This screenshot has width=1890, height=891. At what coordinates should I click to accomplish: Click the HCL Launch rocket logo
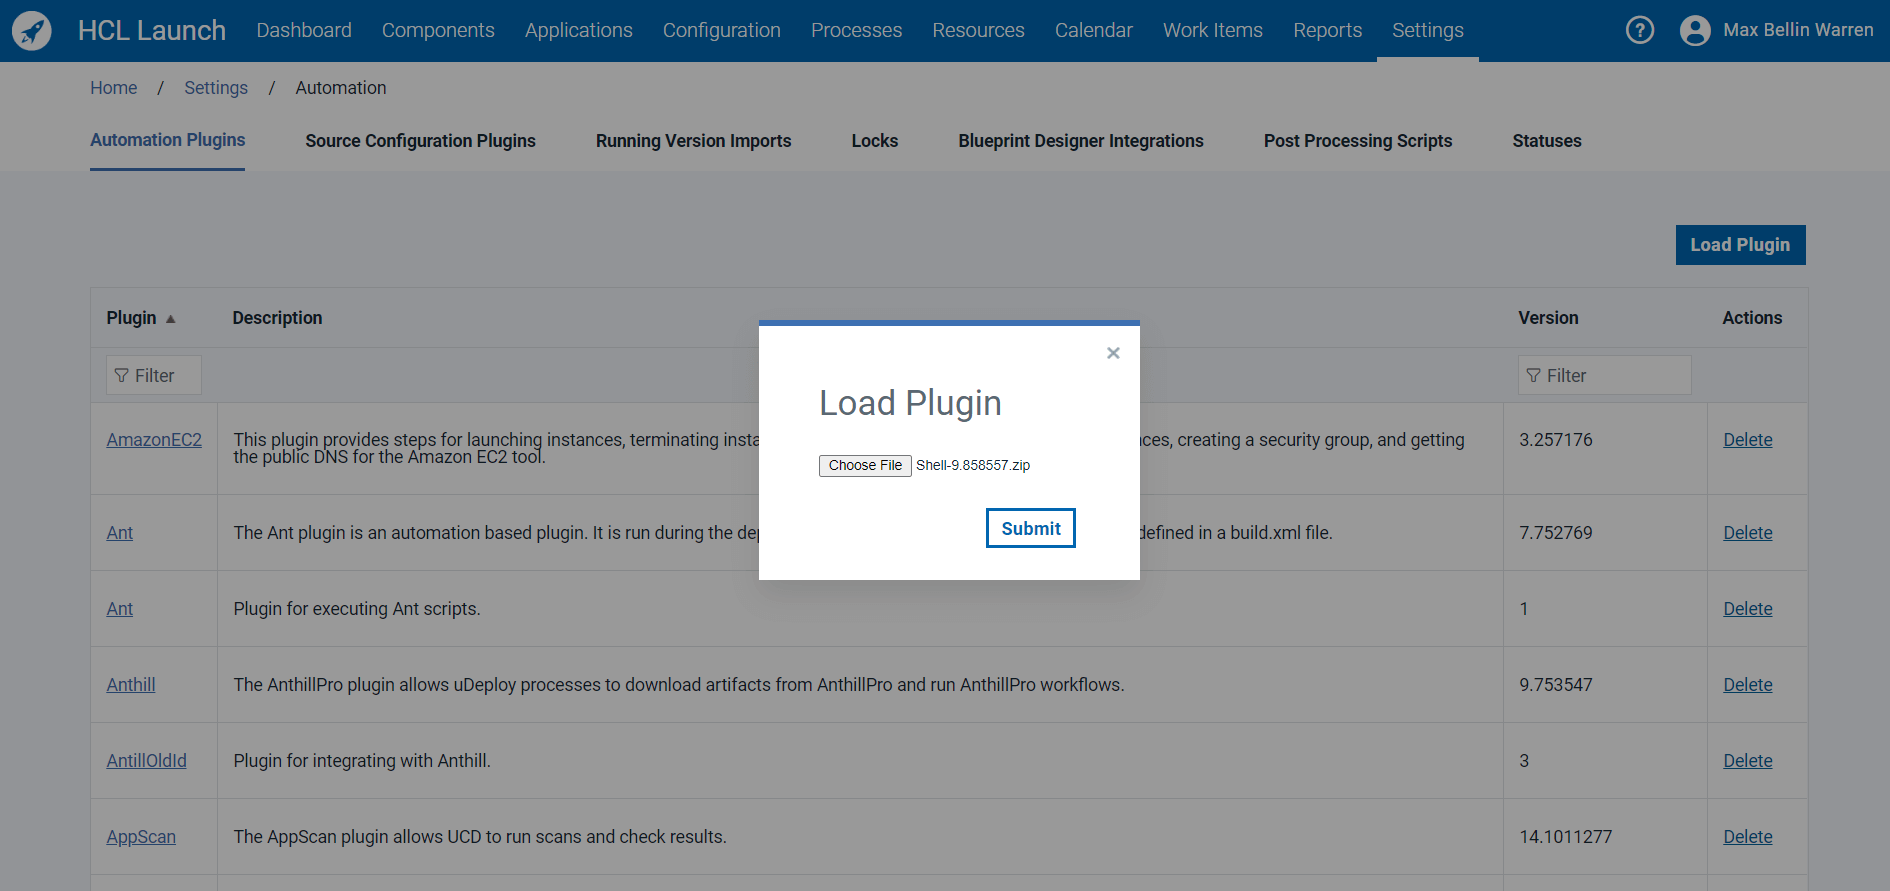tap(32, 31)
